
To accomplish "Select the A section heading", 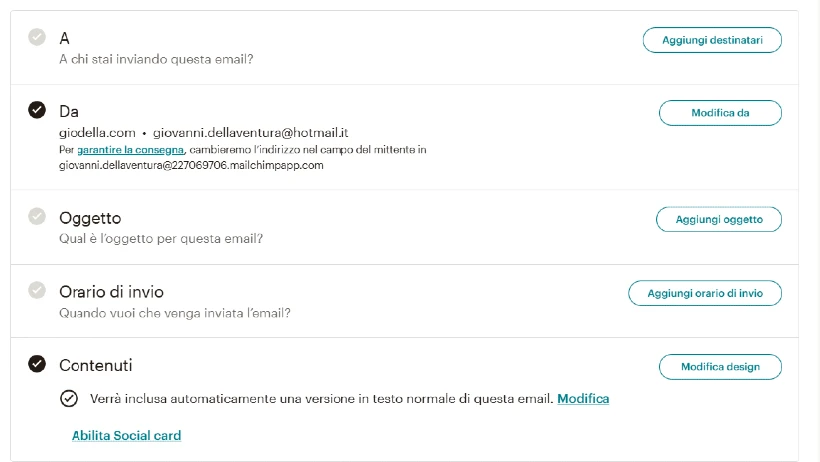I will pyautogui.click(x=64, y=38).
